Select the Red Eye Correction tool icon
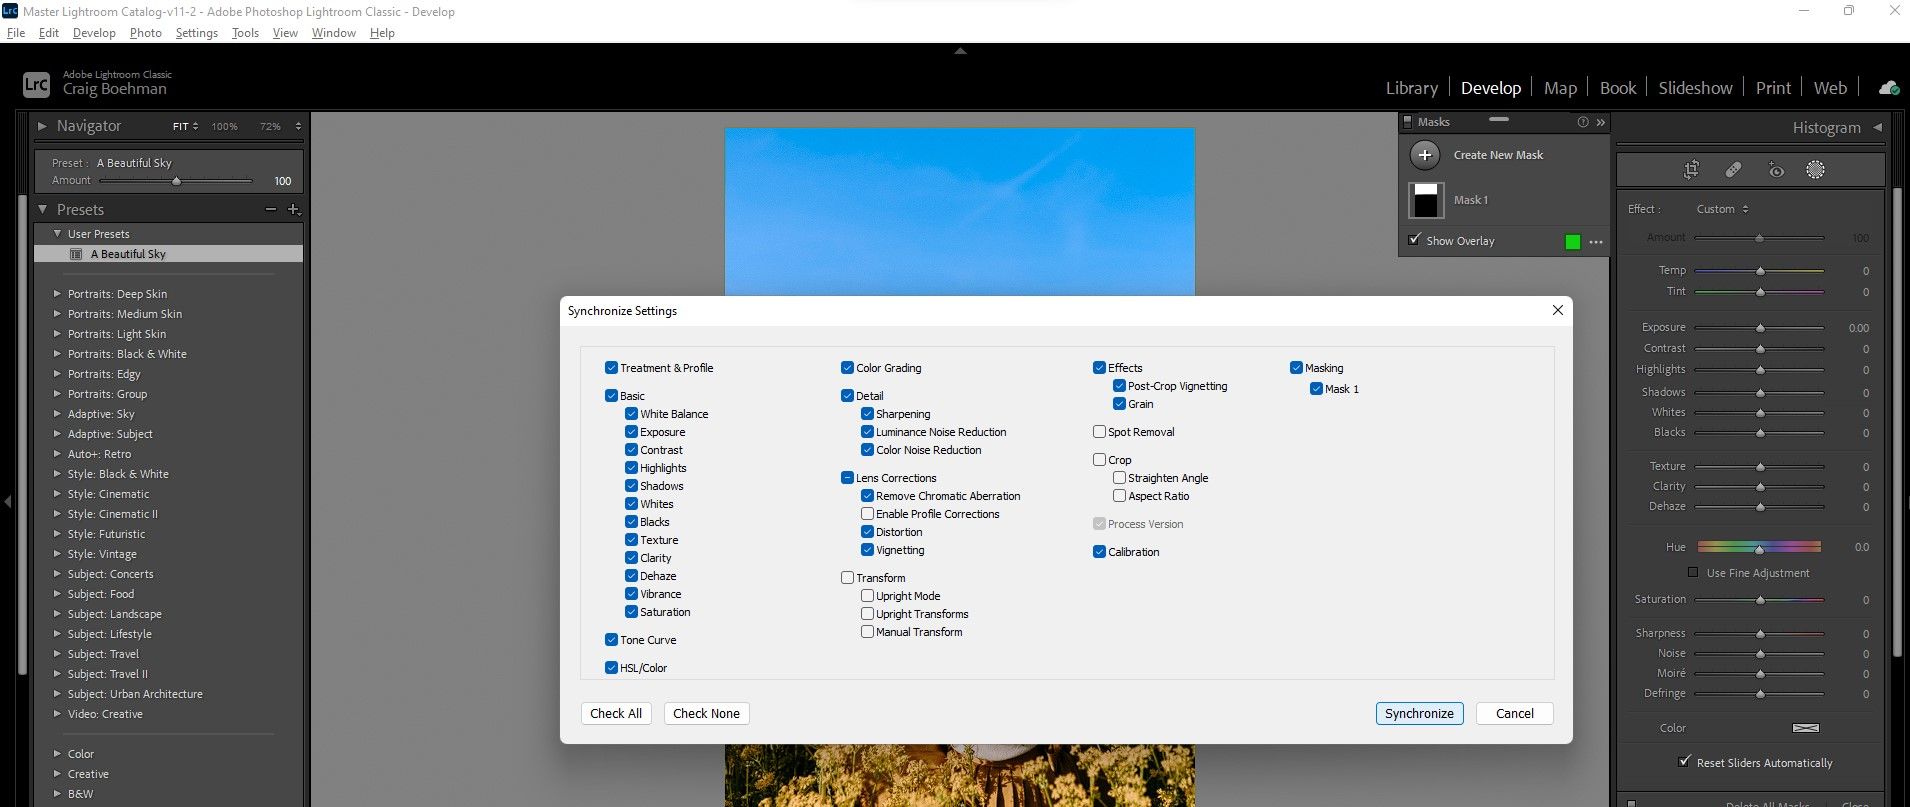Screen dimensions: 1910x807 (1776, 170)
